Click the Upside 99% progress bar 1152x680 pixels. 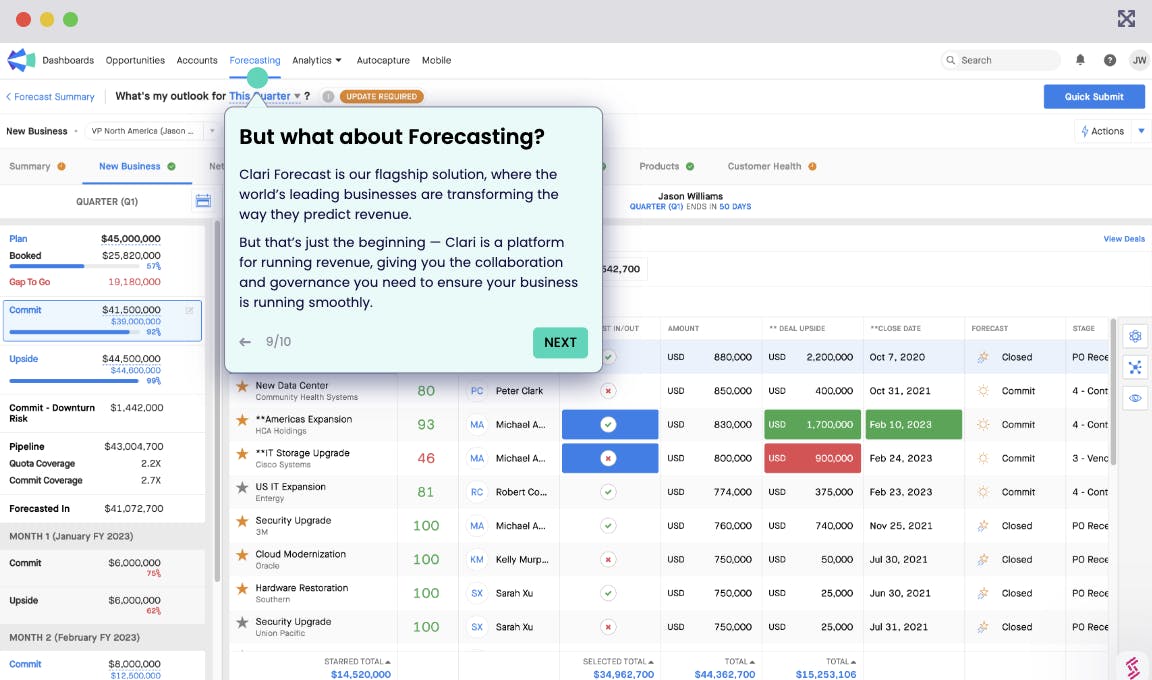[76, 380]
